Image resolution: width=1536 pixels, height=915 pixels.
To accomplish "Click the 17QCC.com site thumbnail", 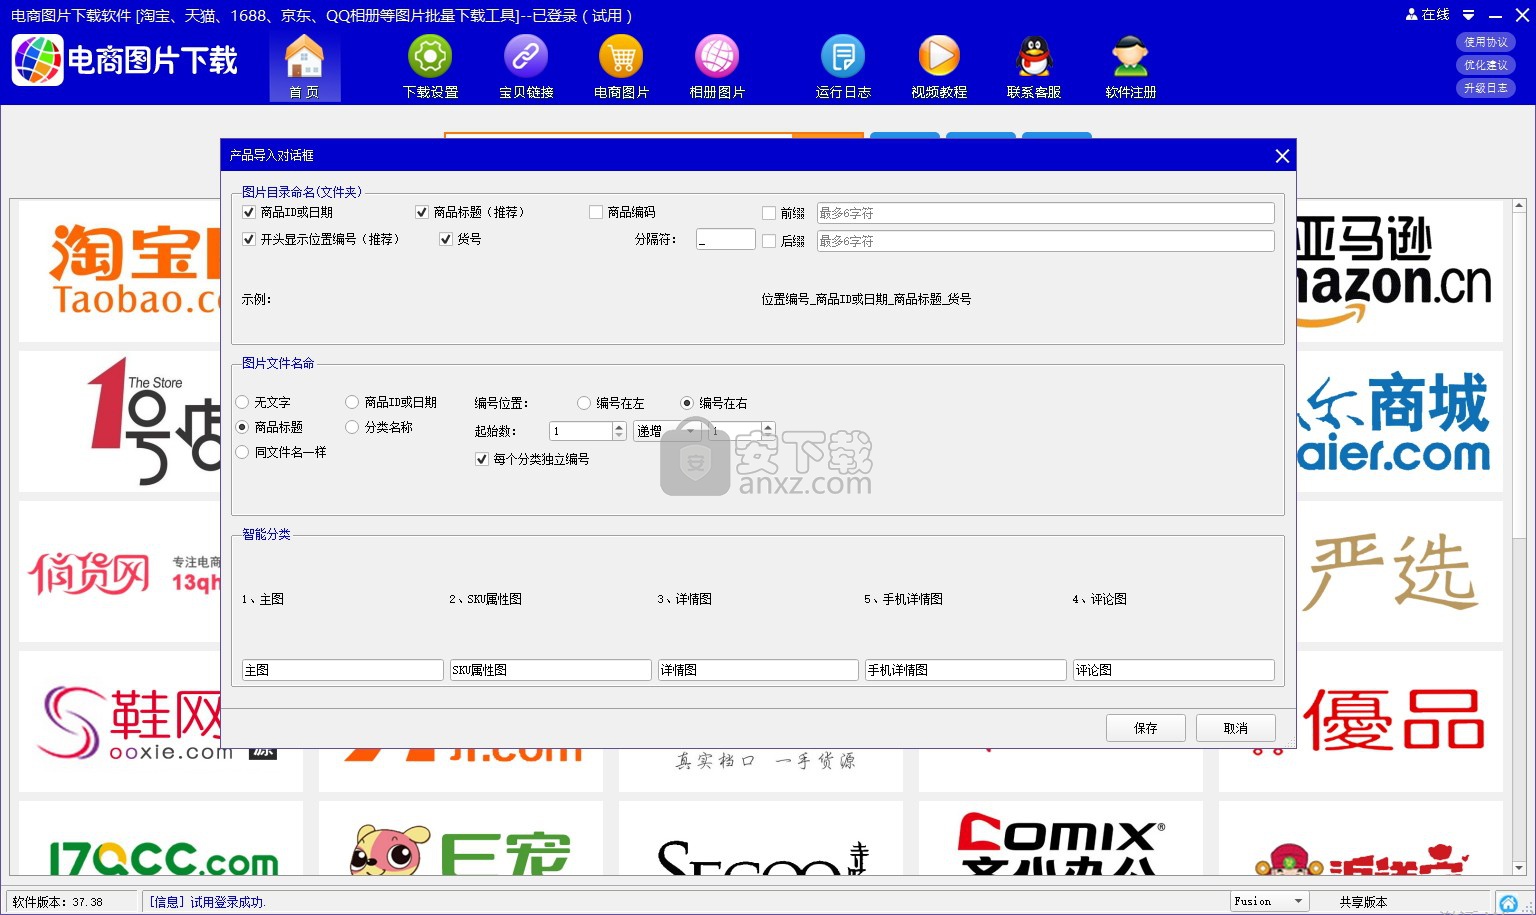I will click(x=161, y=838).
